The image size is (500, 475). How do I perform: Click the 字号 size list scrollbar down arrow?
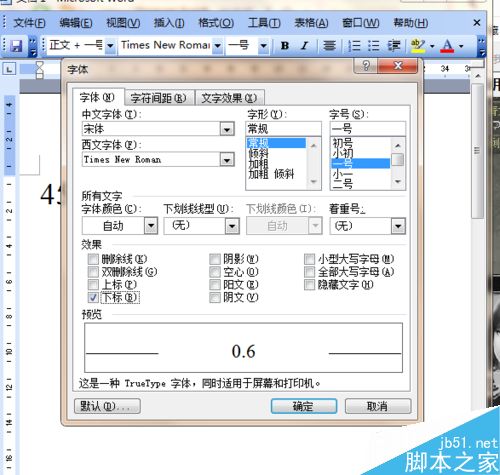tap(398, 182)
